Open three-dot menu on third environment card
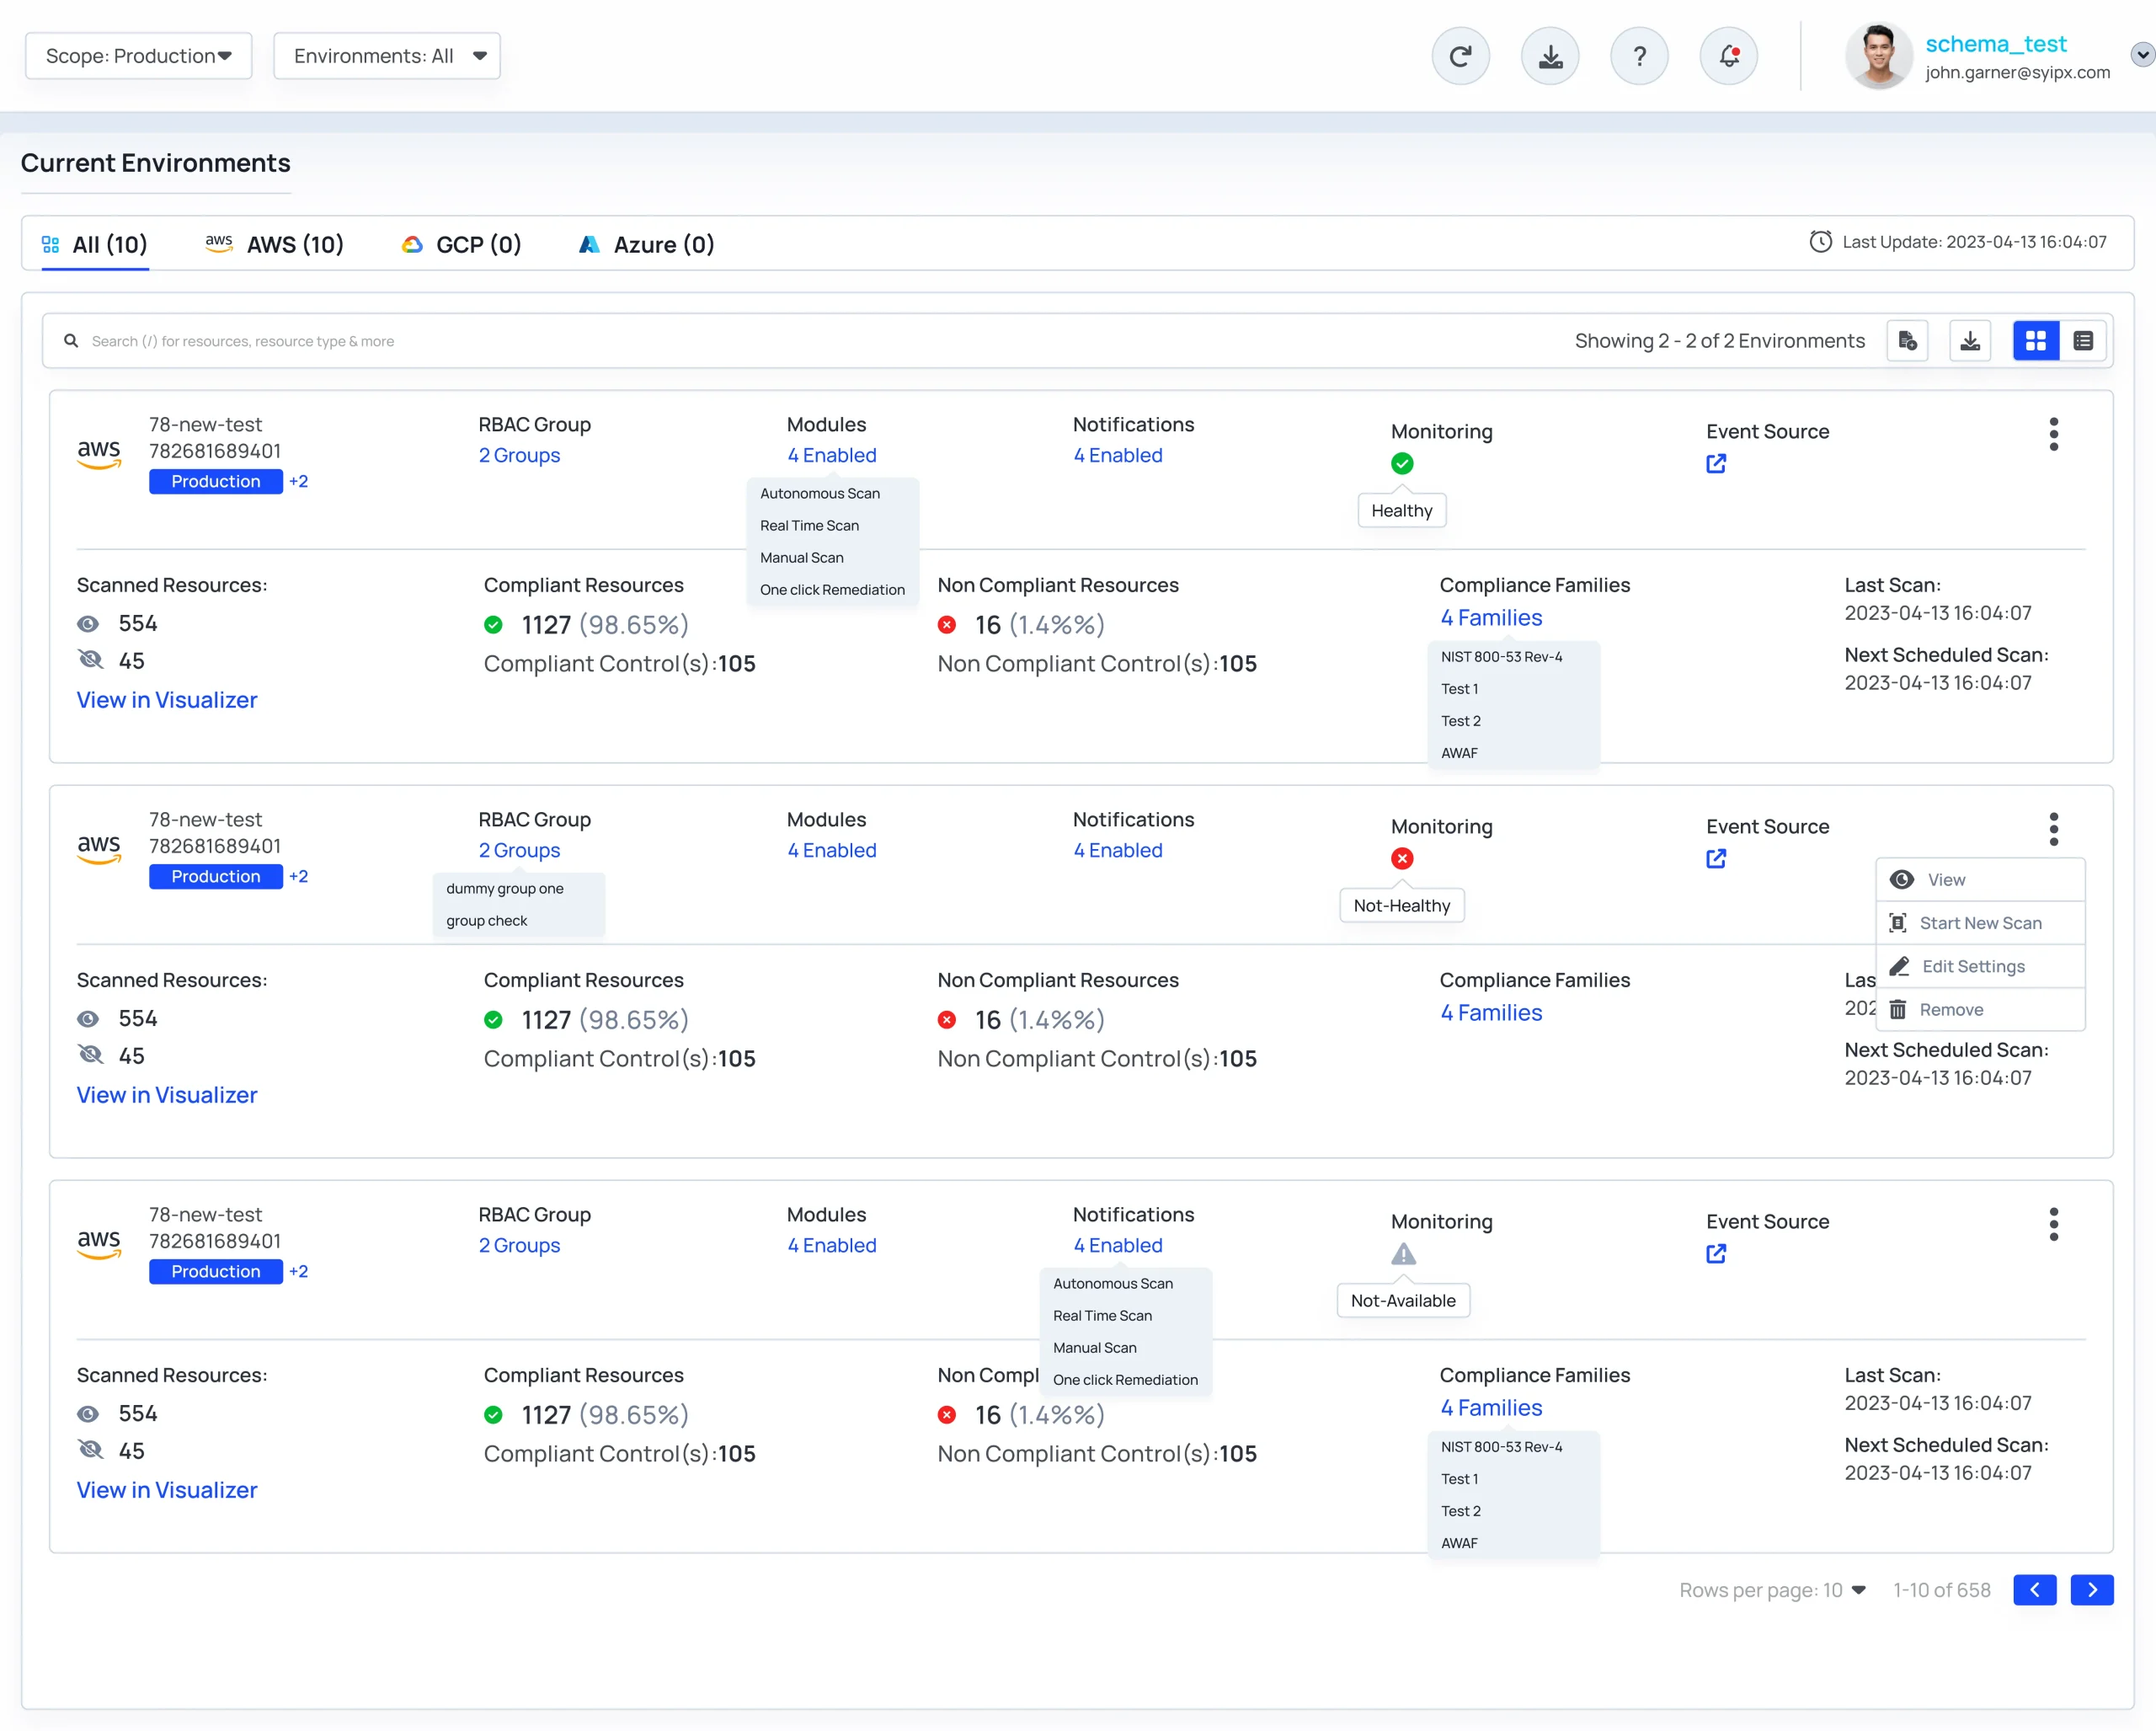Screen dimensions: 2156x1731 click(x=2053, y=1224)
